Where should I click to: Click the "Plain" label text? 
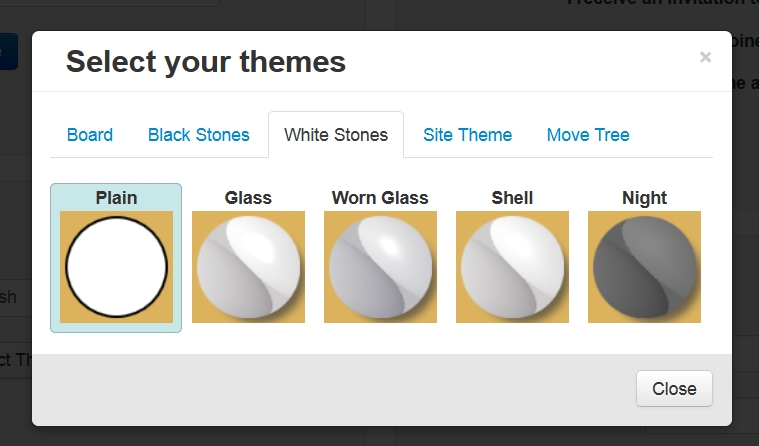pos(116,197)
